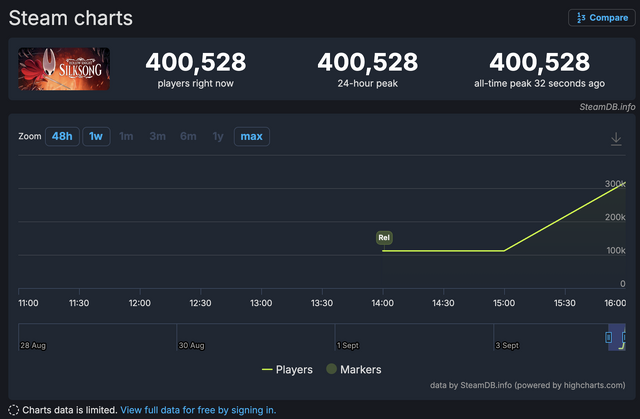Click the loading circle icon by Charts data
The height and width of the screenshot is (419, 640).
(x=13, y=410)
